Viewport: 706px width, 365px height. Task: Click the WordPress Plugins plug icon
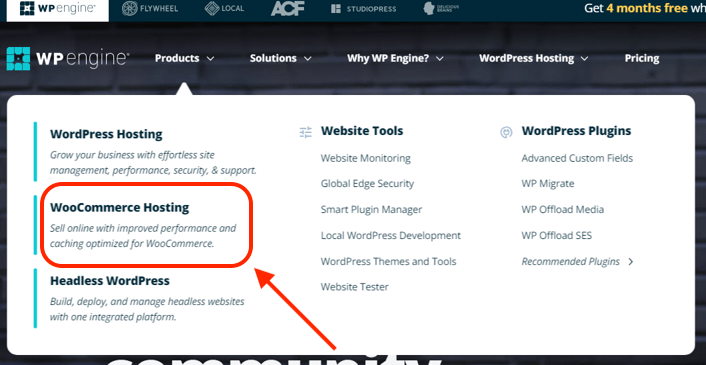pos(506,132)
